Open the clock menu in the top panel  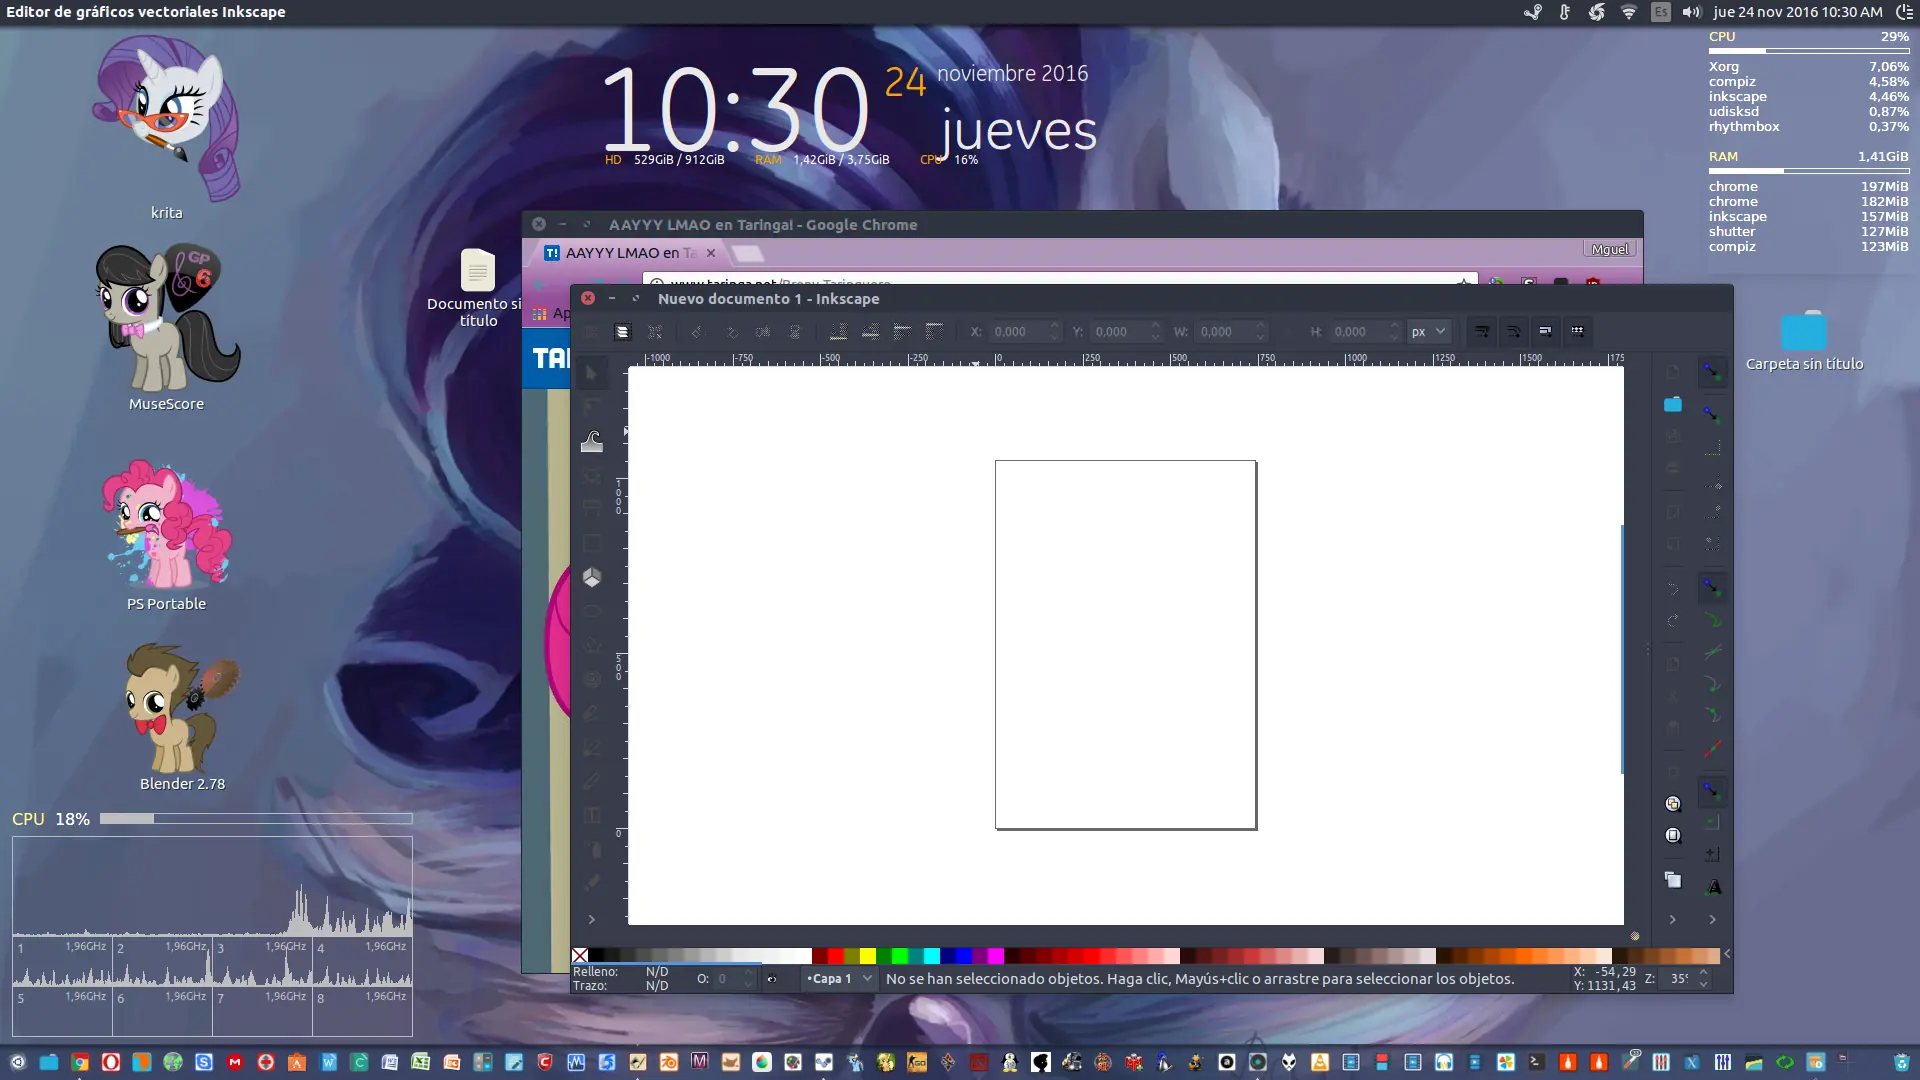click(1800, 12)
